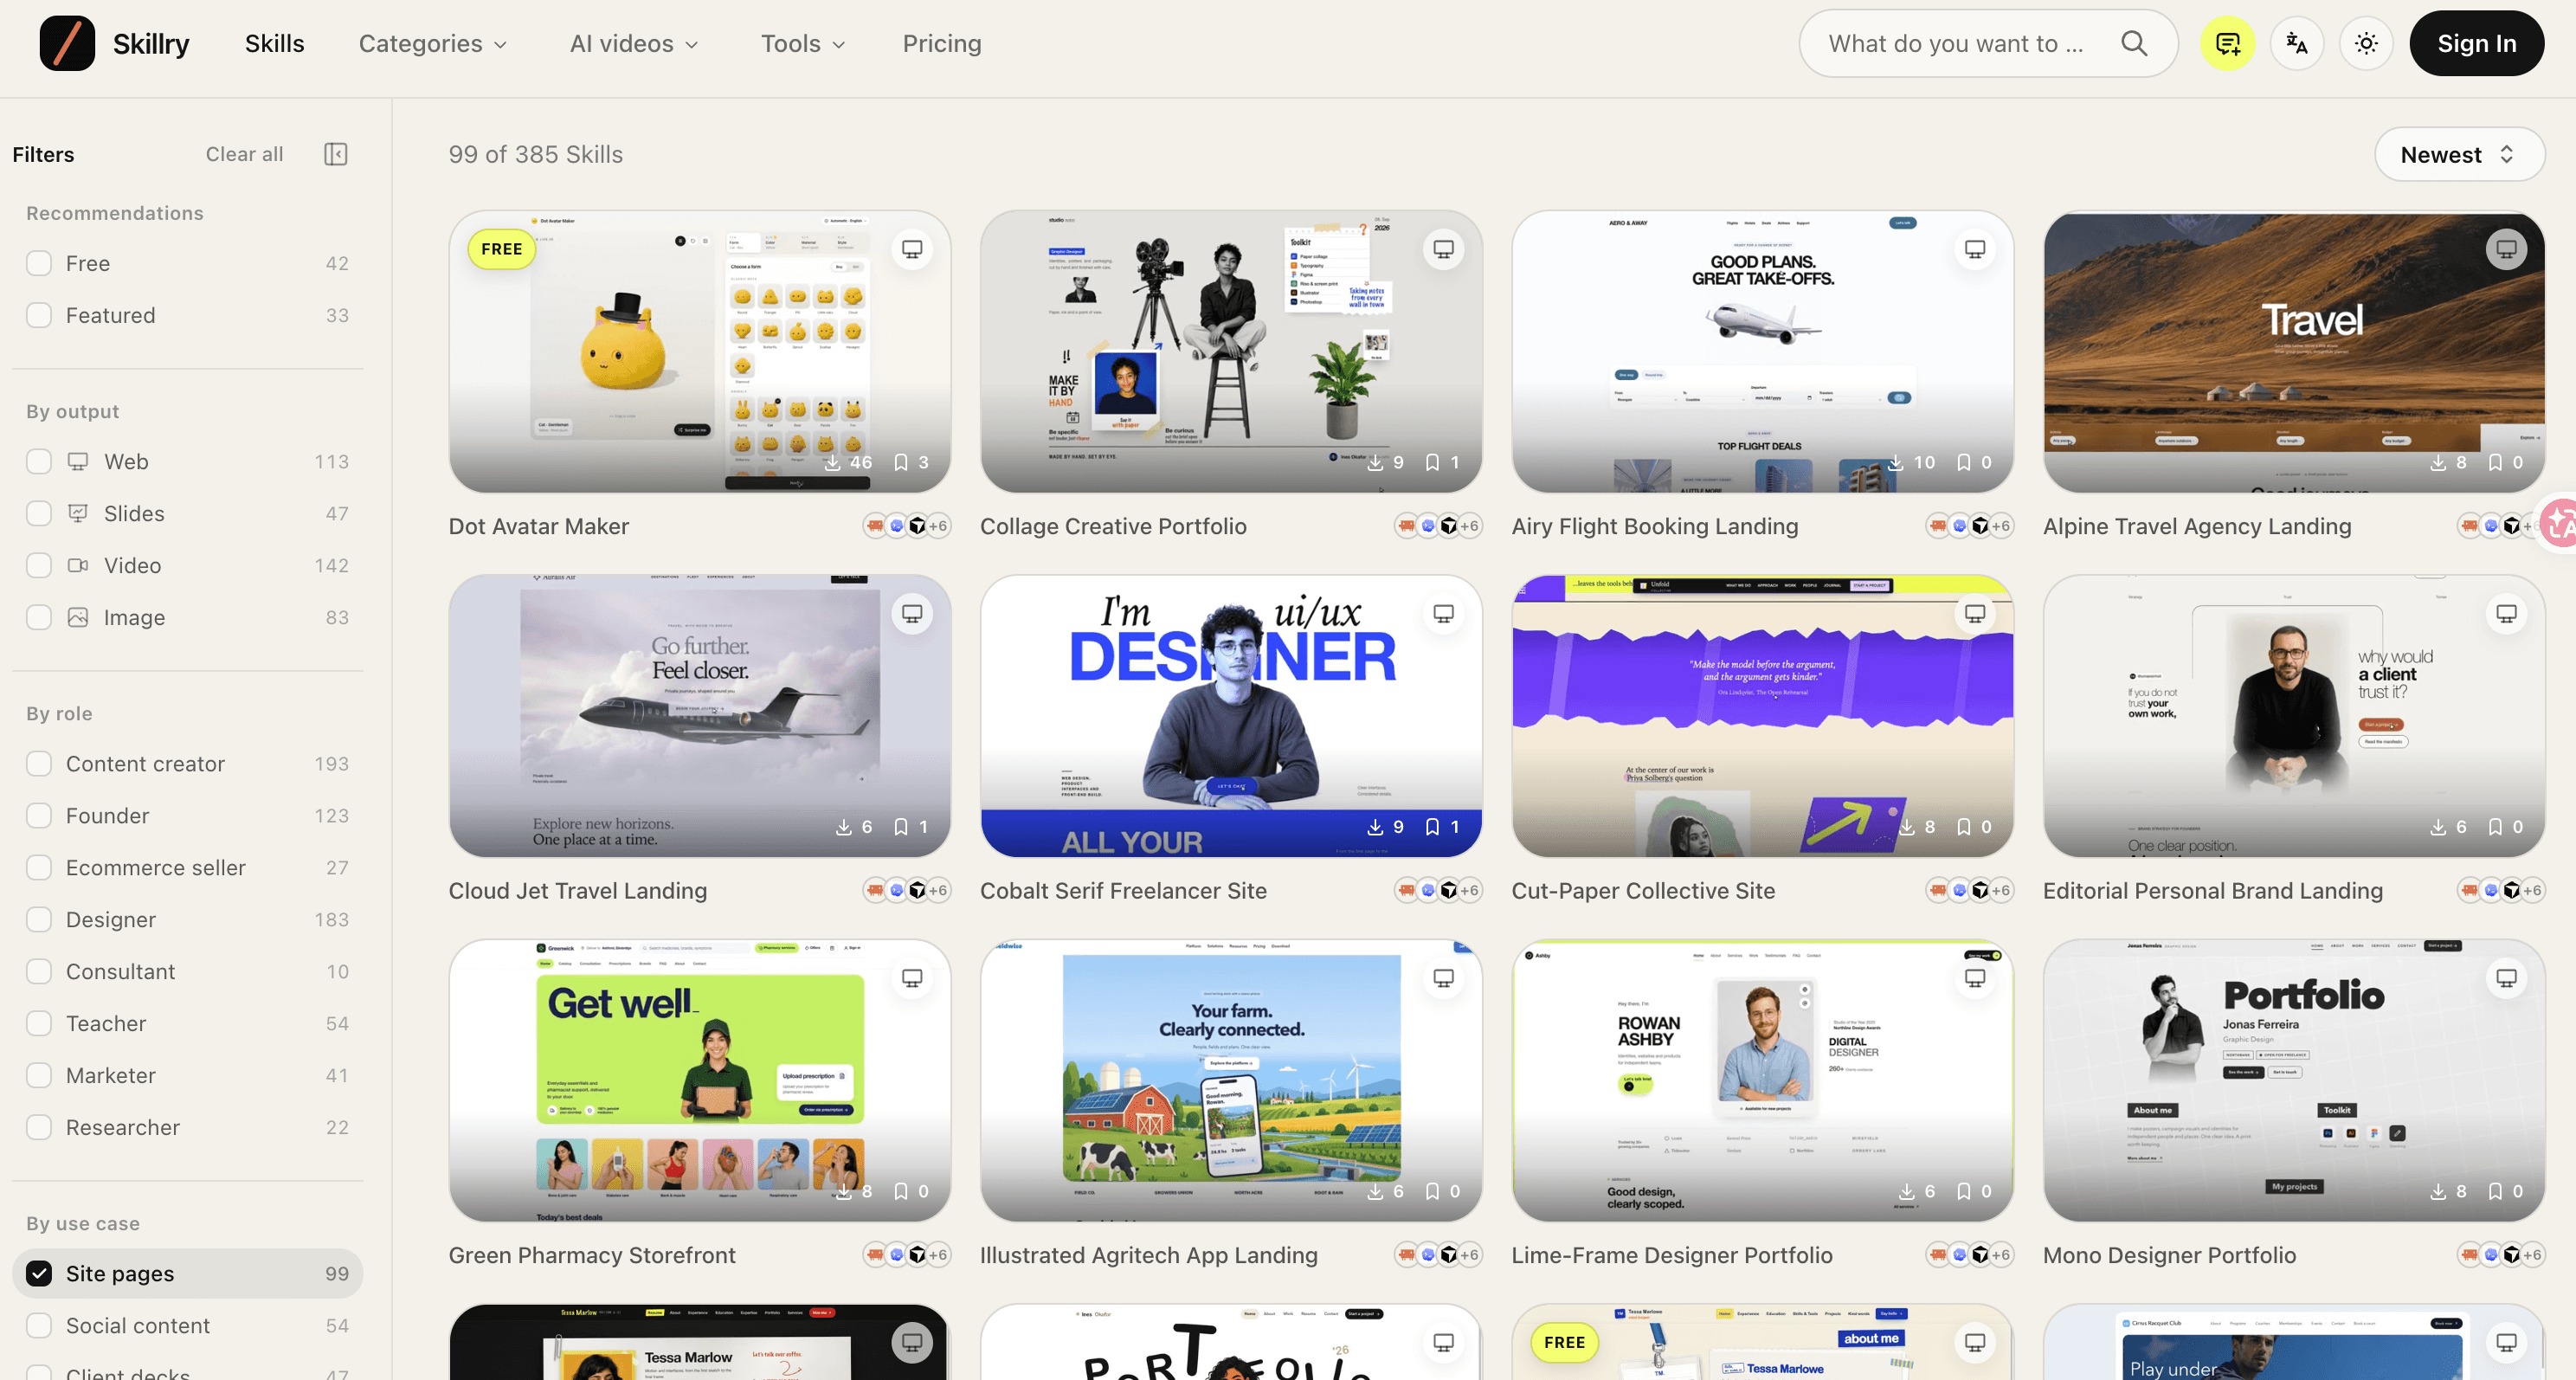Open the yellow feedback chat icon

pos(2227,43)
